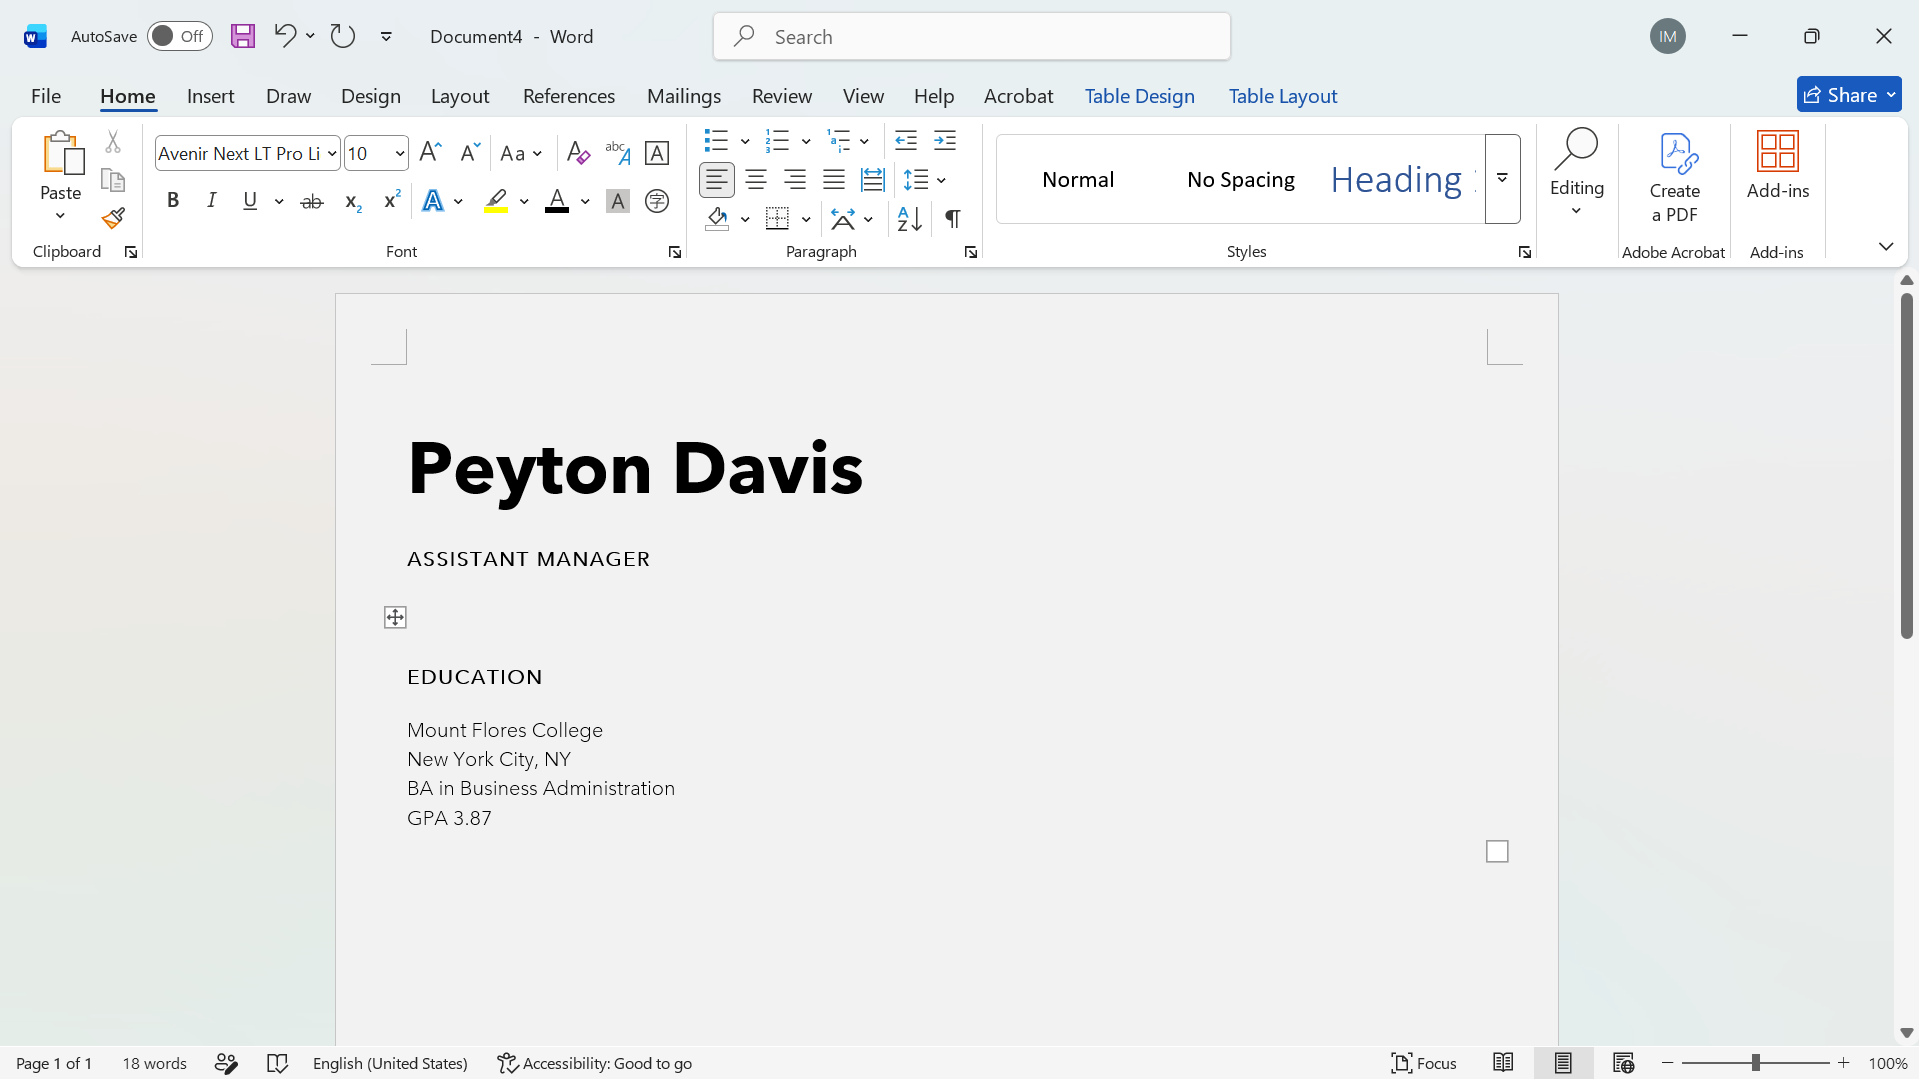Screen dimensions: 1919x1079
Task: Open the Accessibility: Good to go checker
Action: (595, 1063)
